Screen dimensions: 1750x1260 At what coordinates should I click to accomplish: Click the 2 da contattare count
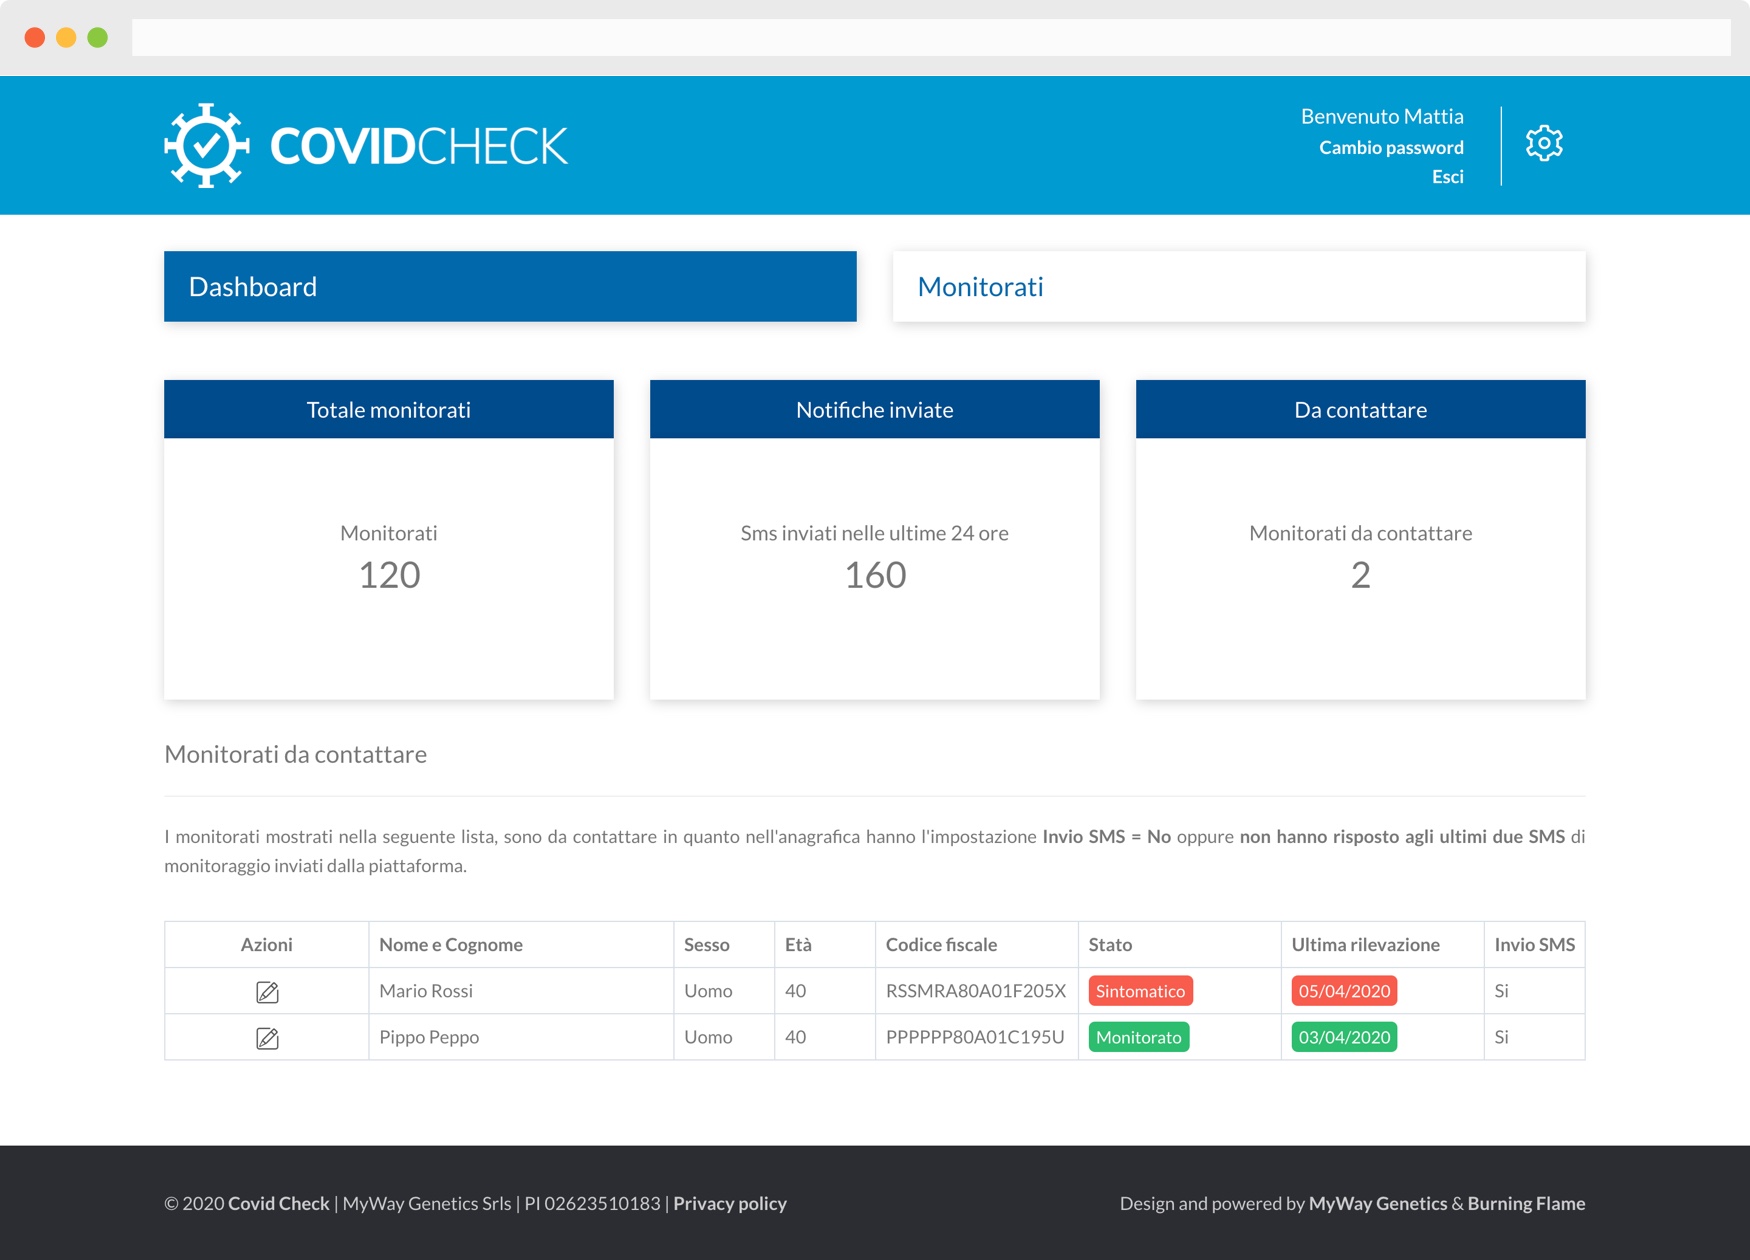click(1361, 575)
